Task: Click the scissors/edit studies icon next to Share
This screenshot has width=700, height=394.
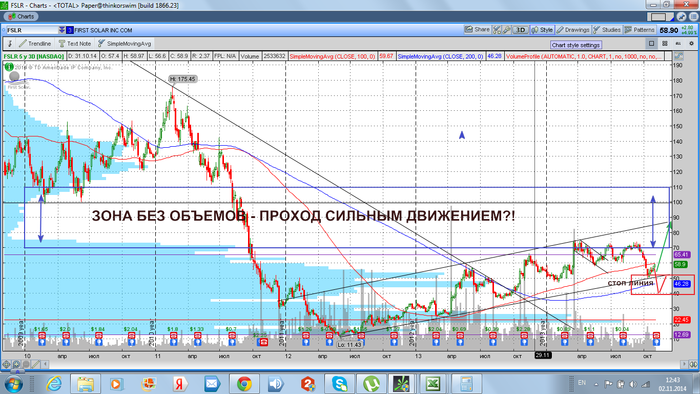Action: click(496, 30)
